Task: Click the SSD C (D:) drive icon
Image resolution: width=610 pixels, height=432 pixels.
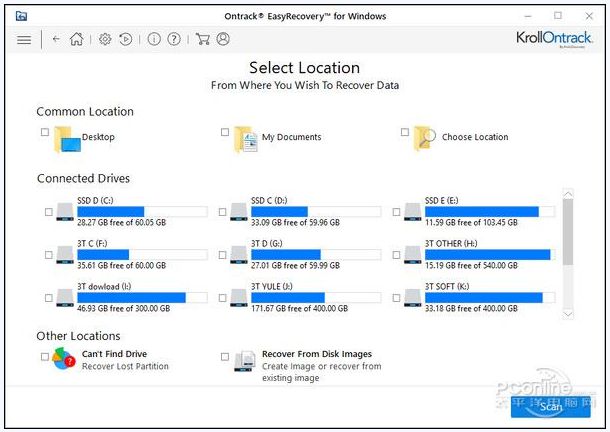Action: pos(239,212)
